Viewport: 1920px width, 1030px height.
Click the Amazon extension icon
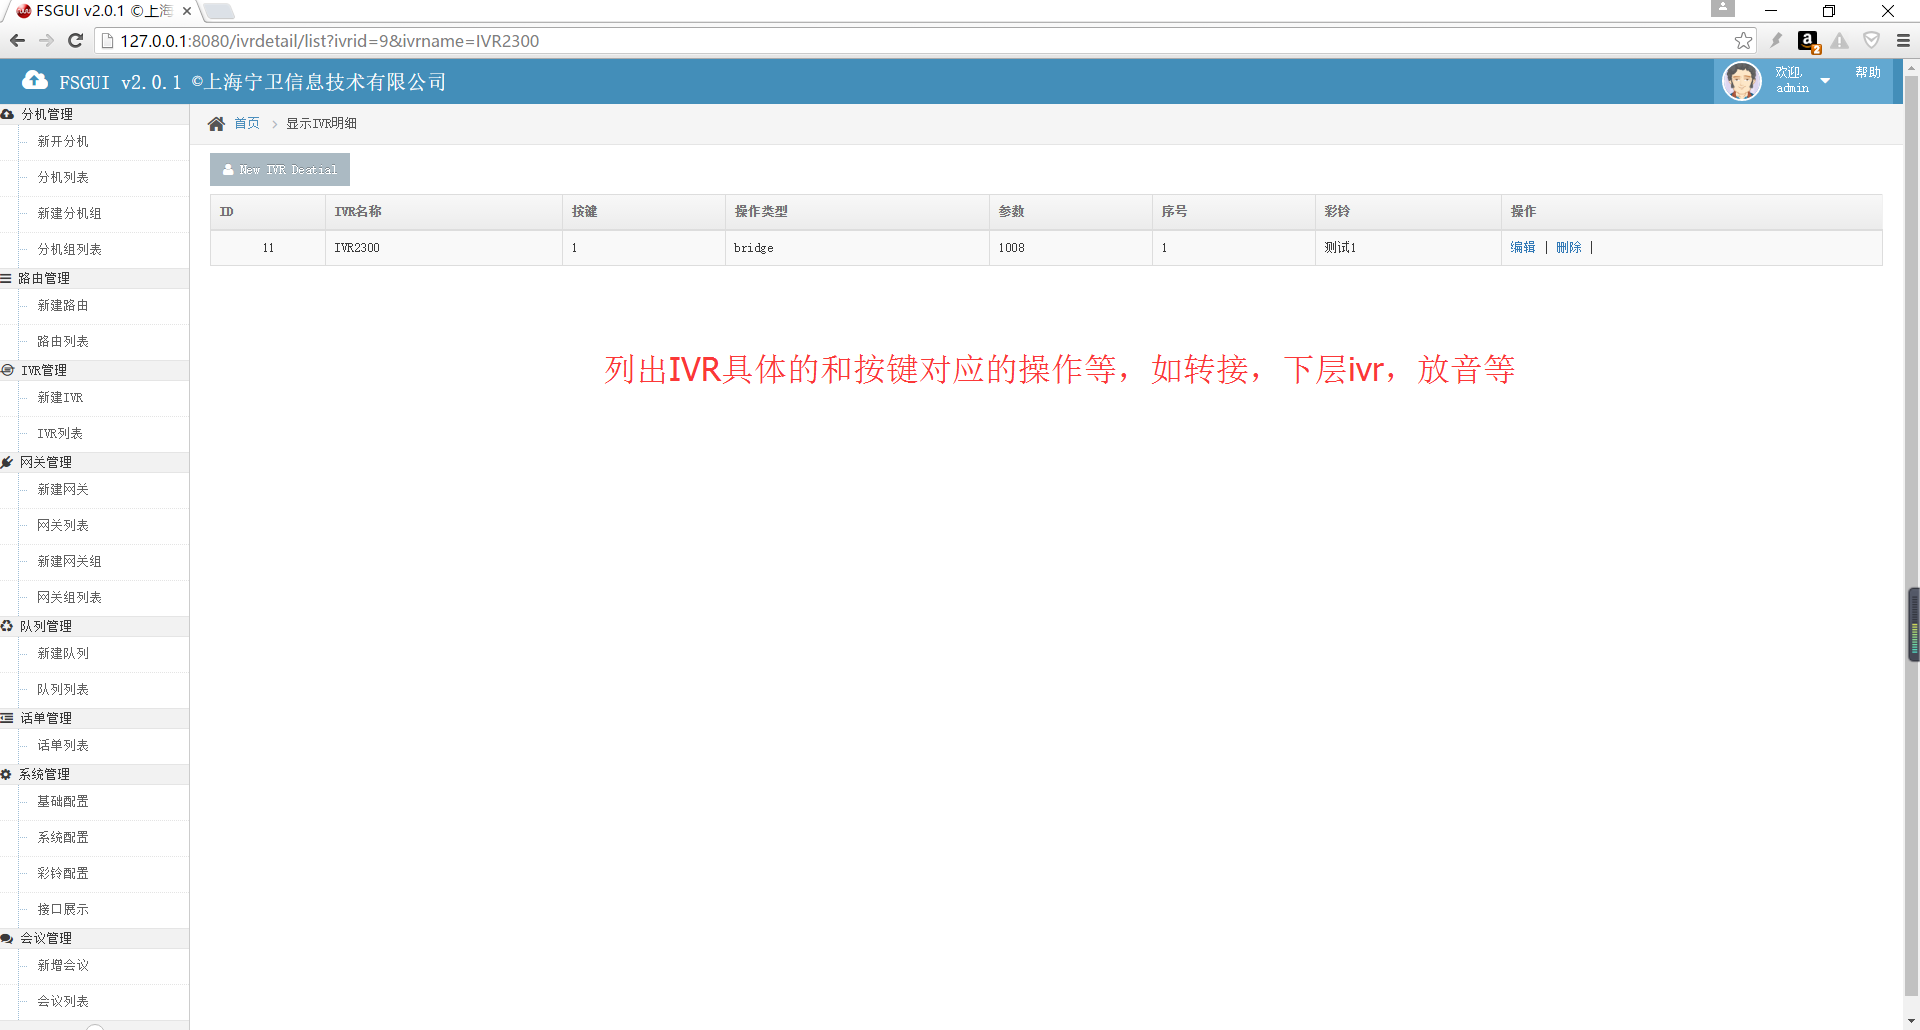point(1807,41)
